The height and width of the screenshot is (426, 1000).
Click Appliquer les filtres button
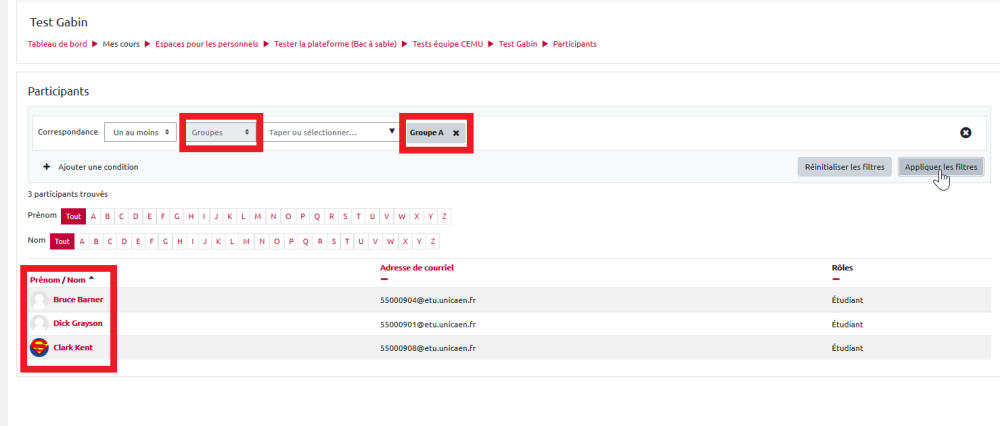point(940,167)
